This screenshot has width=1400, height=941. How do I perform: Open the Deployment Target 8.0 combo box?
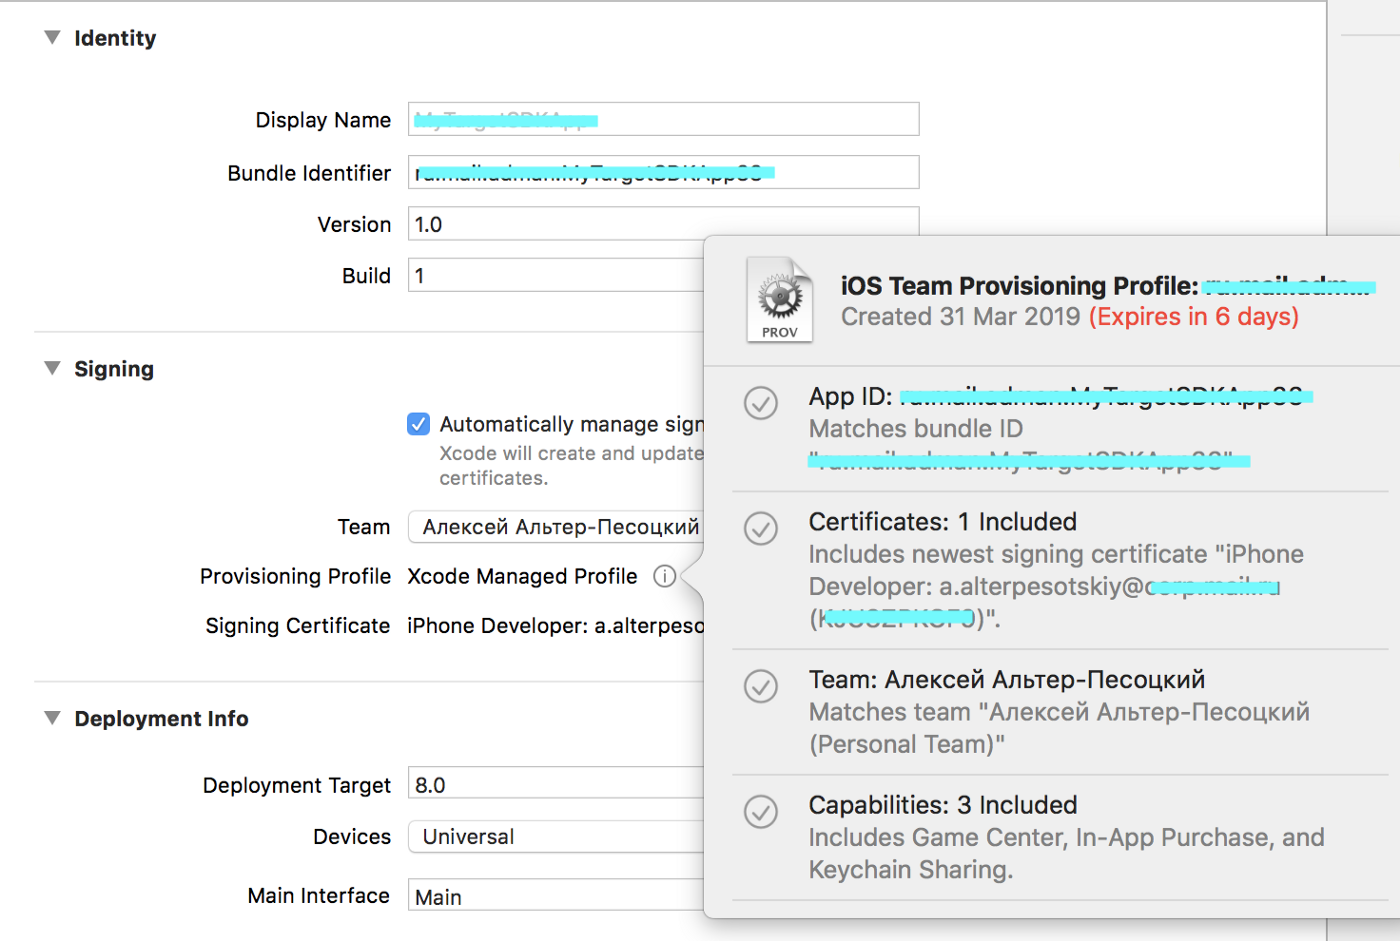[x=556, y=785]
